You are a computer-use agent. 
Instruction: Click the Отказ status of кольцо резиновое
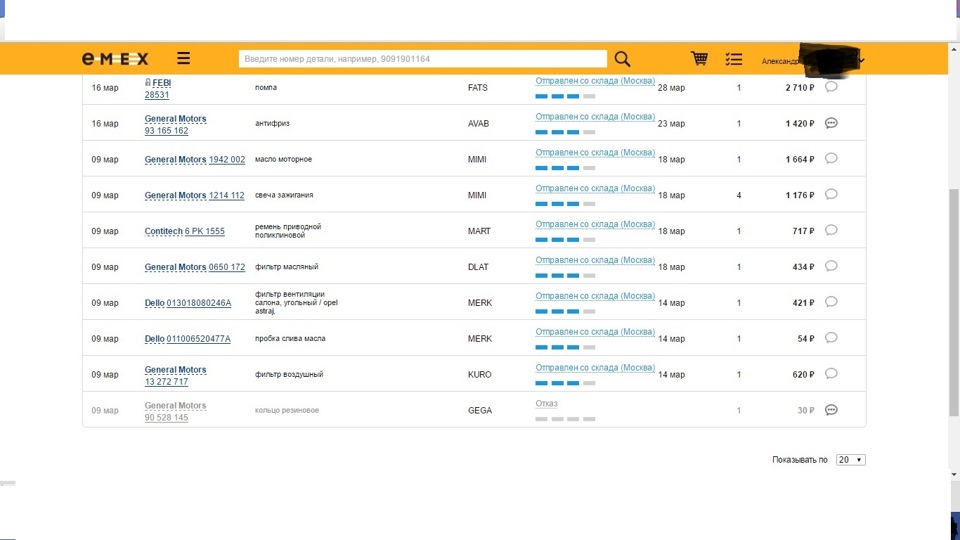[546, 403]
